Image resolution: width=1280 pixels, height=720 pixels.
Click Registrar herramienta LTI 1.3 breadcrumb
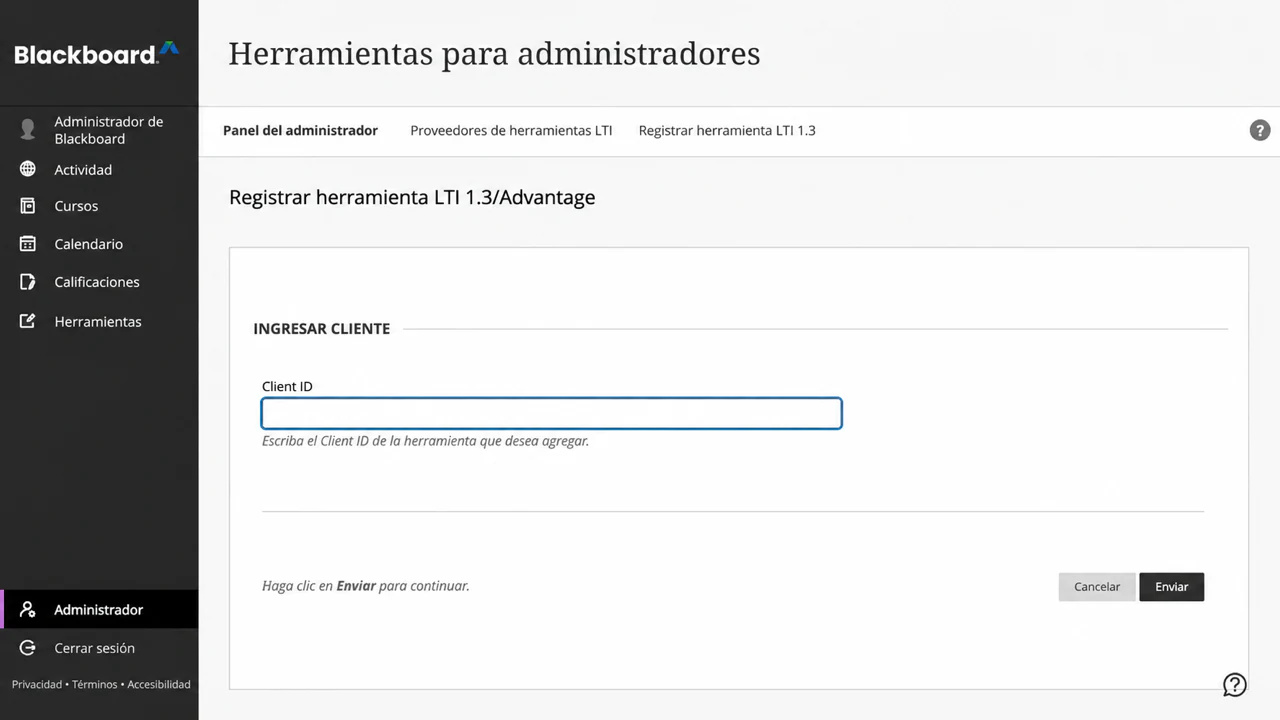pyautogui.click(x=727, y=130)
